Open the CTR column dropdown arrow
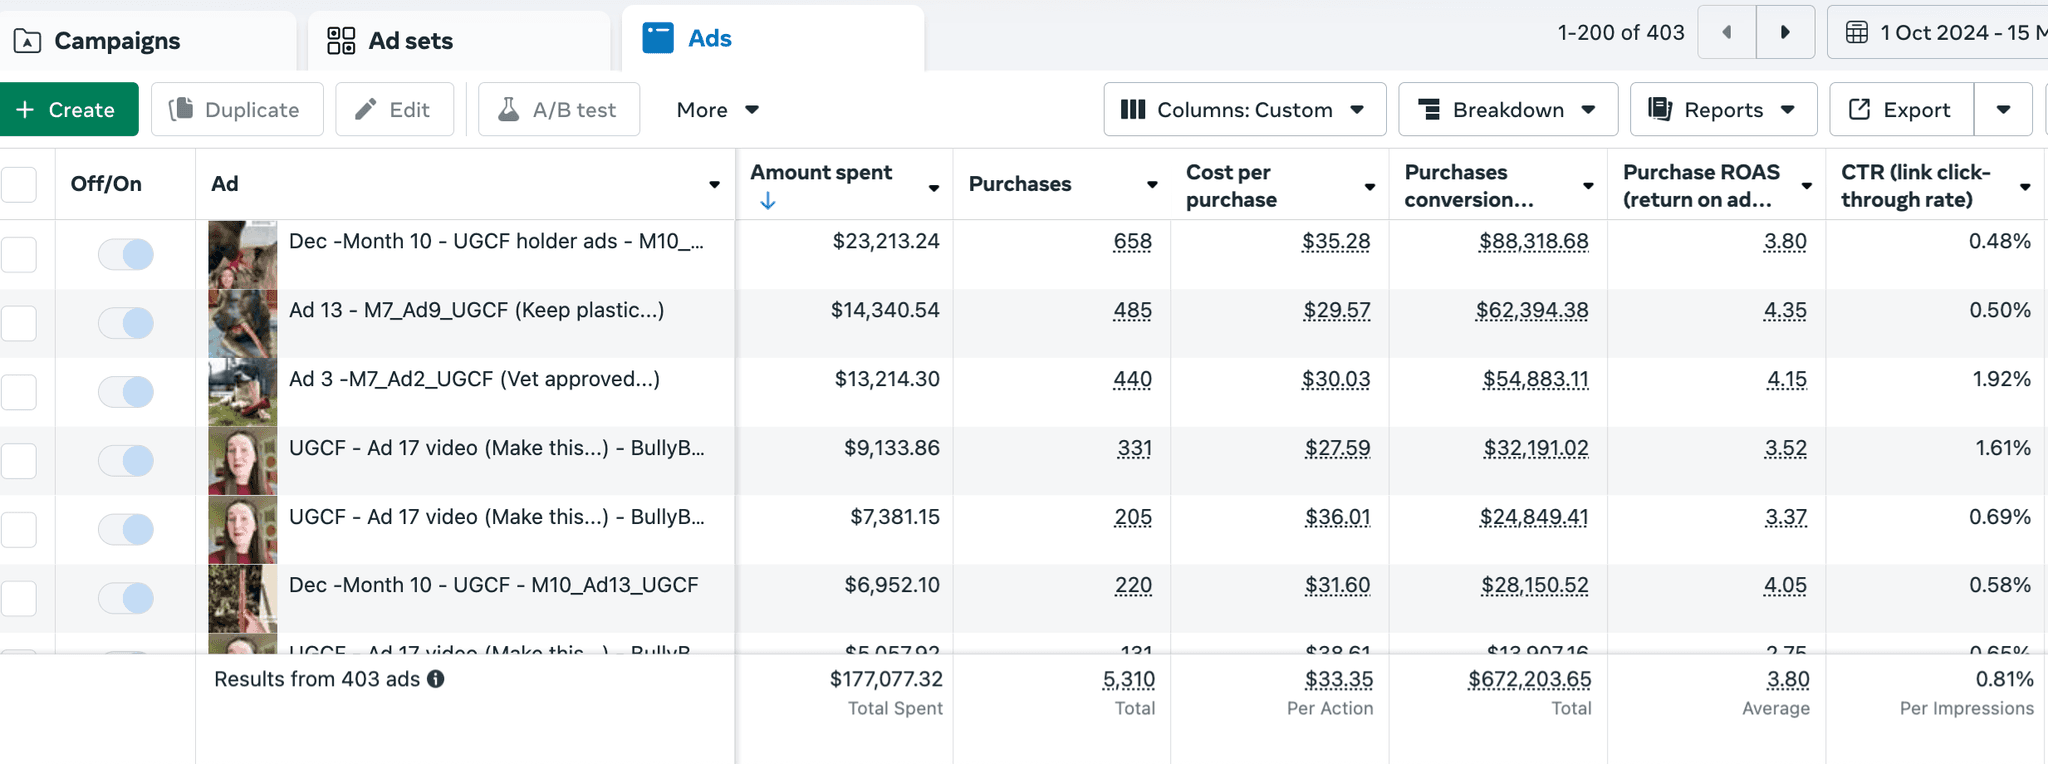The width and height of the screenshot is (2048, 764). click(x=2025, y=187)
